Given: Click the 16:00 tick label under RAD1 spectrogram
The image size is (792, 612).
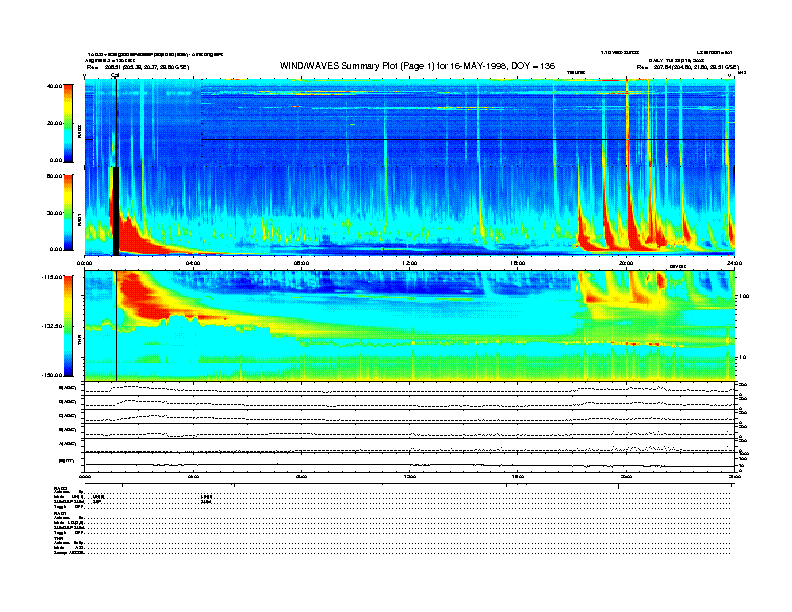Looking at the screenshot, I should (x=518, y=263).
